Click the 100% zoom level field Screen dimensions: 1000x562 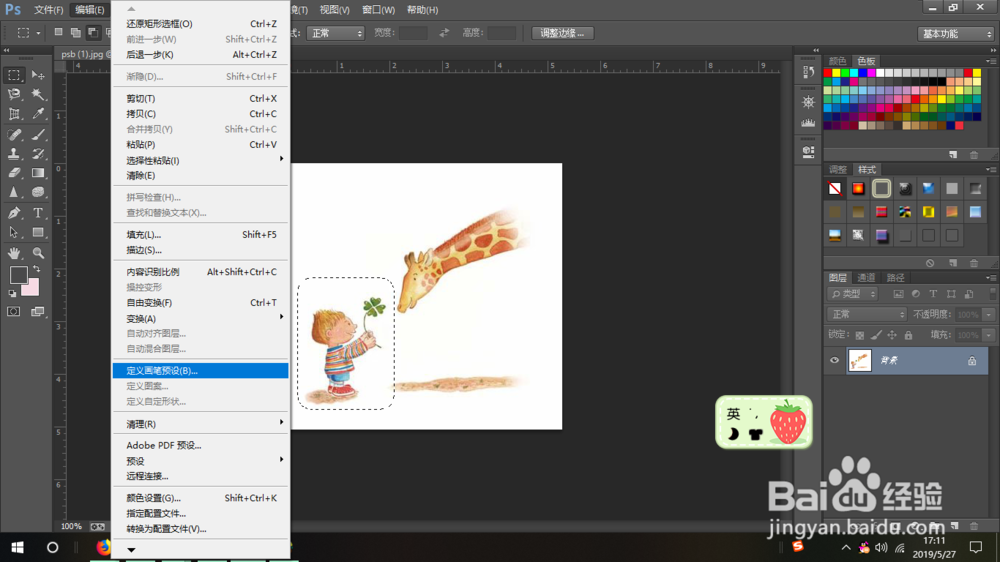[71, 526]
